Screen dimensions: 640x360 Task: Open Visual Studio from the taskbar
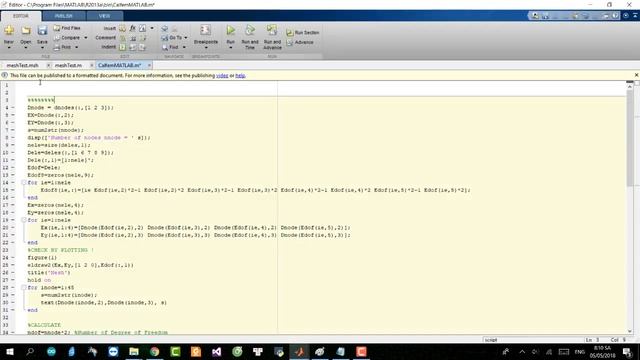pyautogui.click(x=216, y=351)
